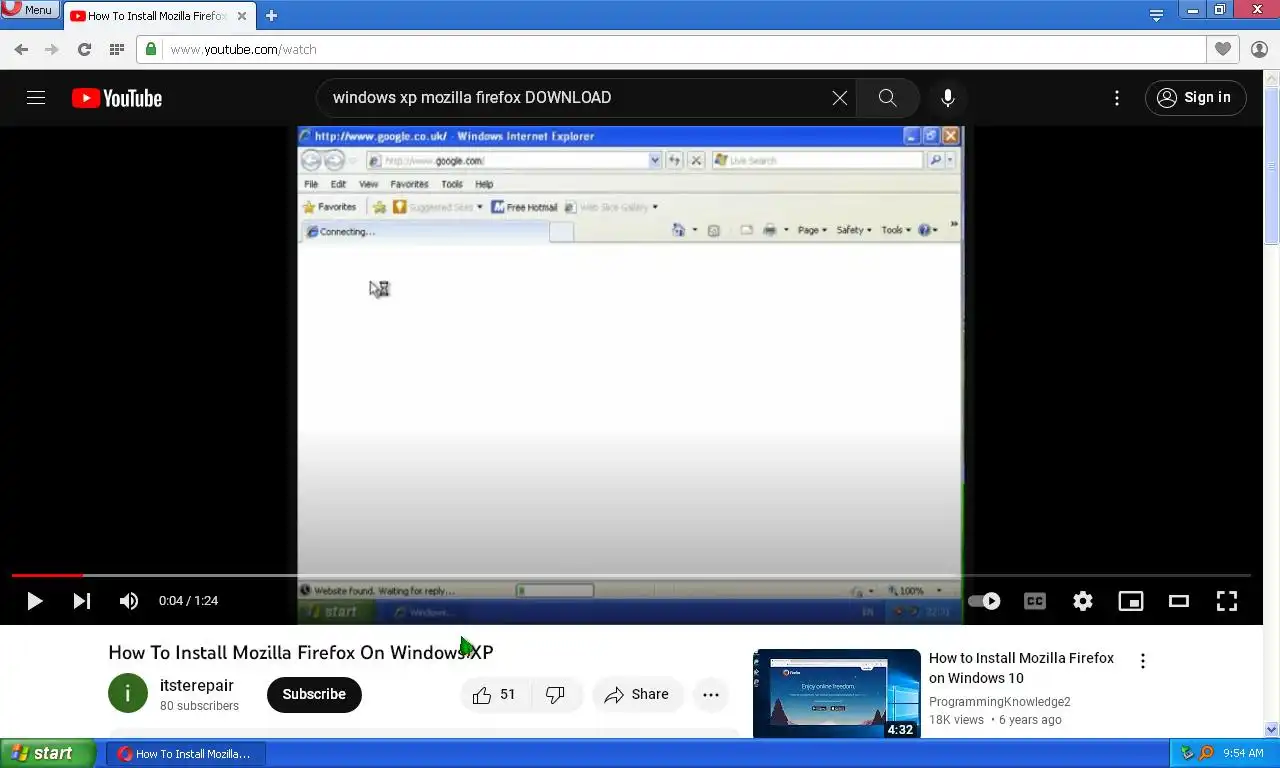
Task: Open the YouTube hamburger guide menu
Action: tap(36, 98)
